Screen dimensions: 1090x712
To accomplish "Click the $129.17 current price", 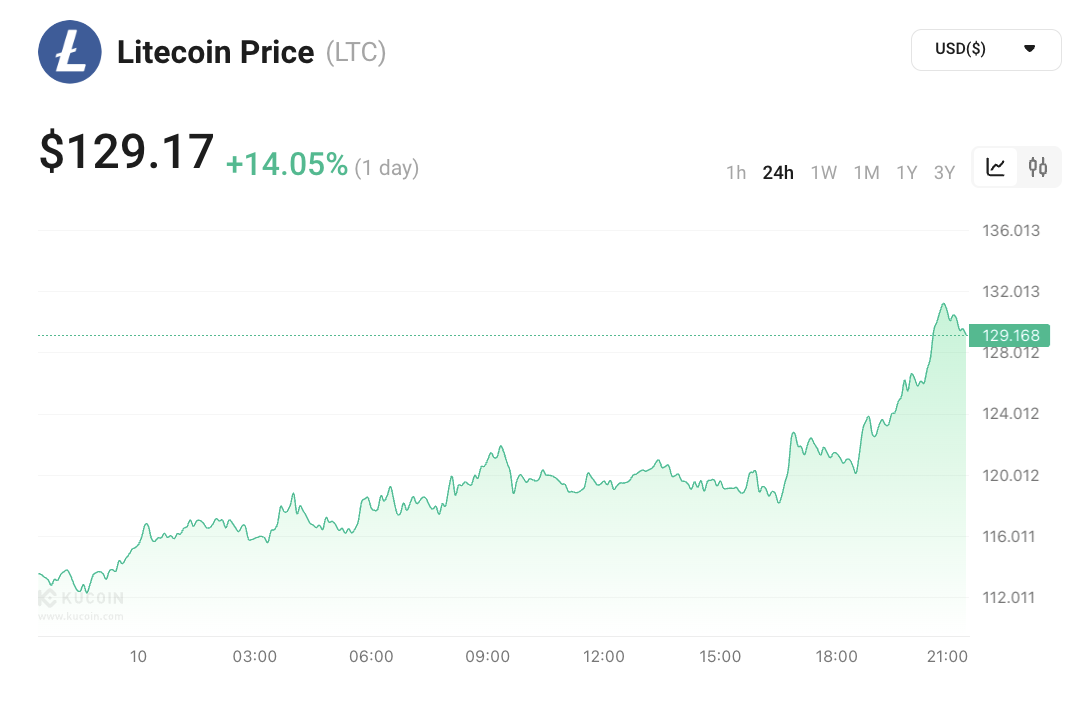I will (127, 152).
